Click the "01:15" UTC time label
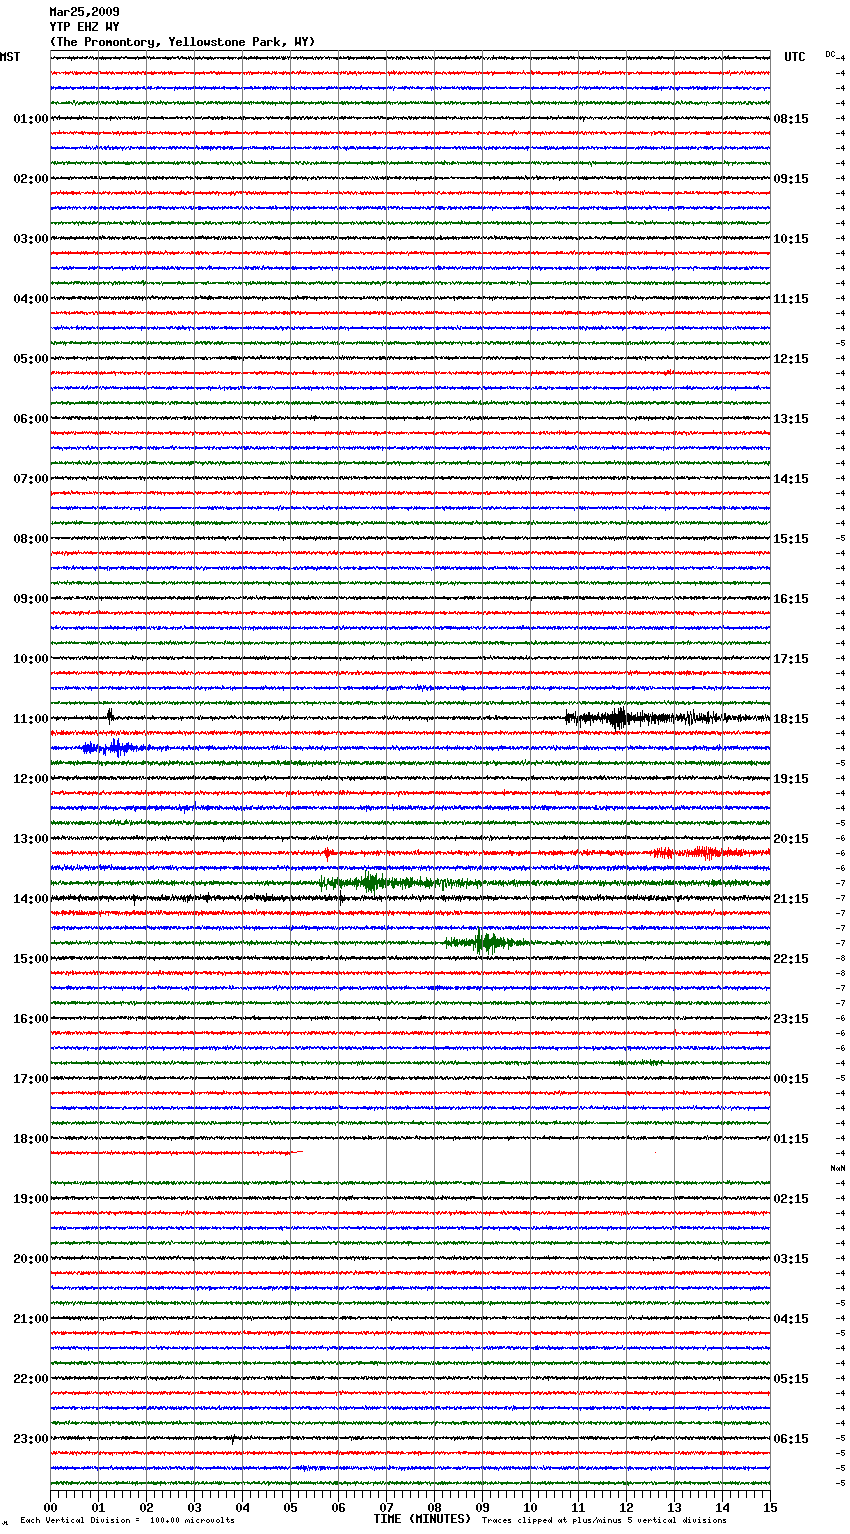850x1534 pixels. pos(791,1139)
